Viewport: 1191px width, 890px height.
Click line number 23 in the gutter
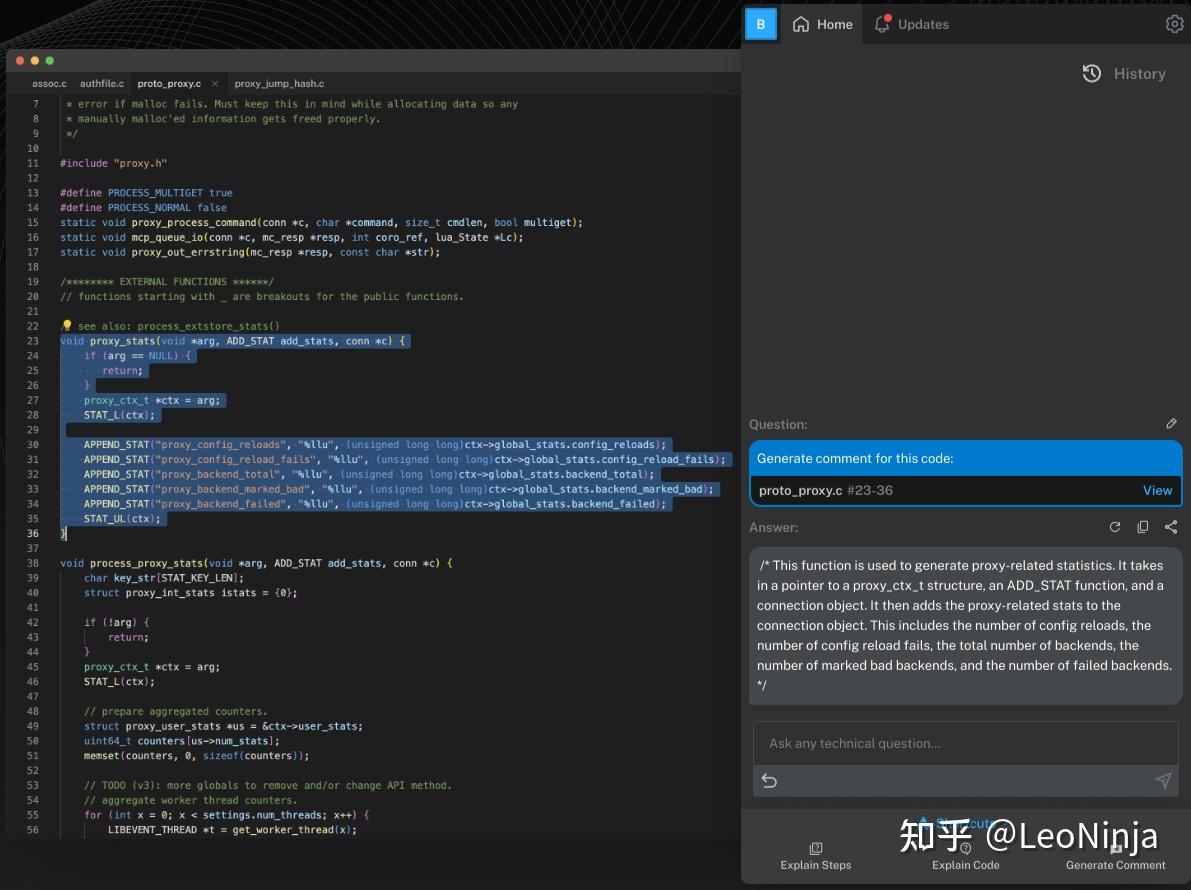tap(33, 341)
